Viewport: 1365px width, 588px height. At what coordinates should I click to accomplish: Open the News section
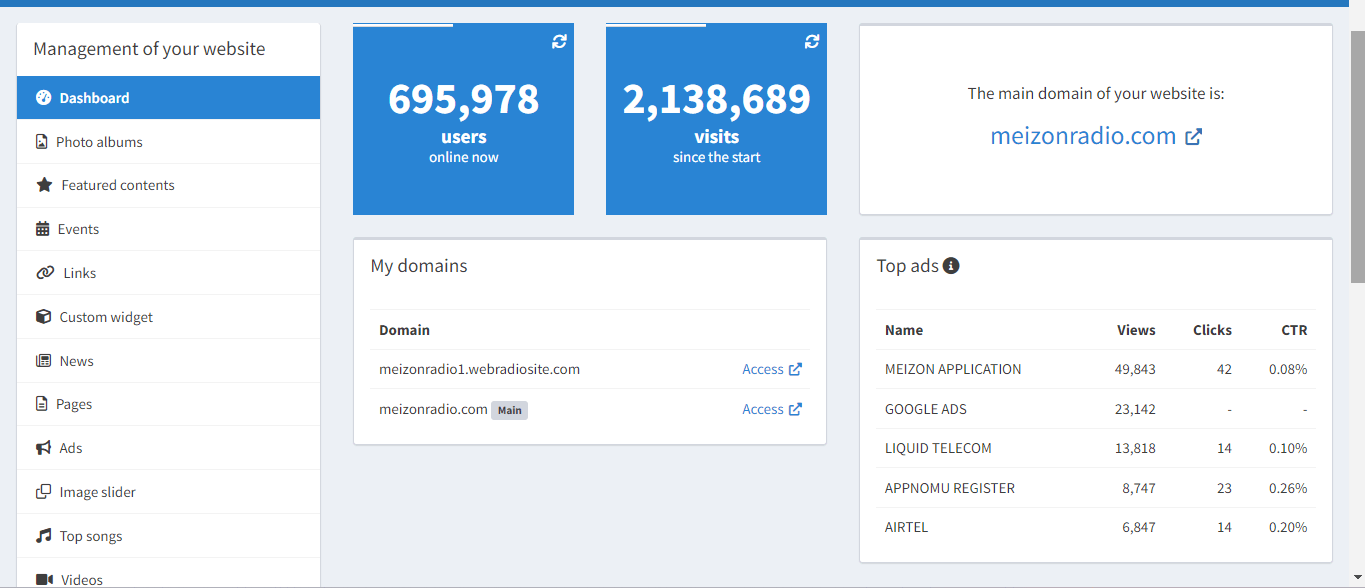(x=76, y=361)
